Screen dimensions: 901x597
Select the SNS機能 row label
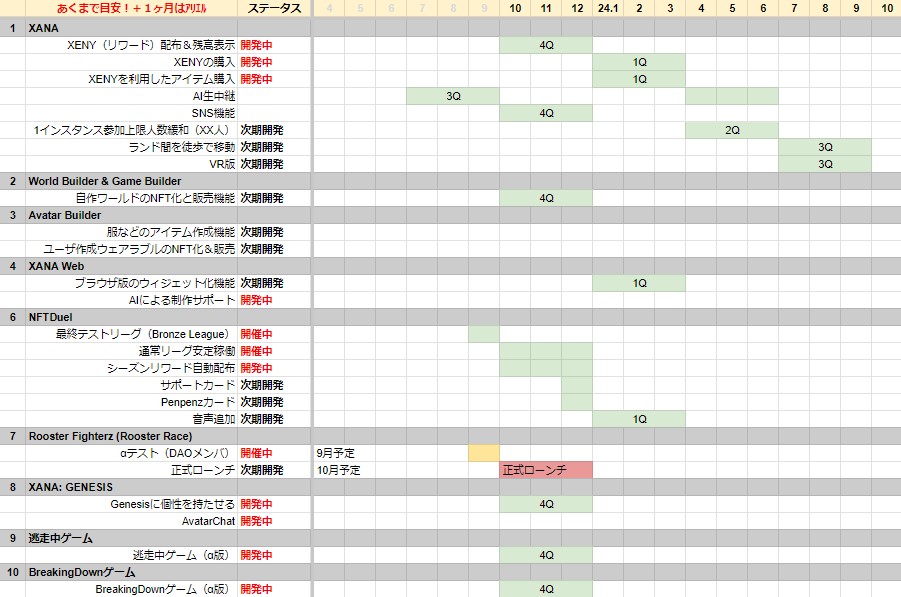pos(213,113)
